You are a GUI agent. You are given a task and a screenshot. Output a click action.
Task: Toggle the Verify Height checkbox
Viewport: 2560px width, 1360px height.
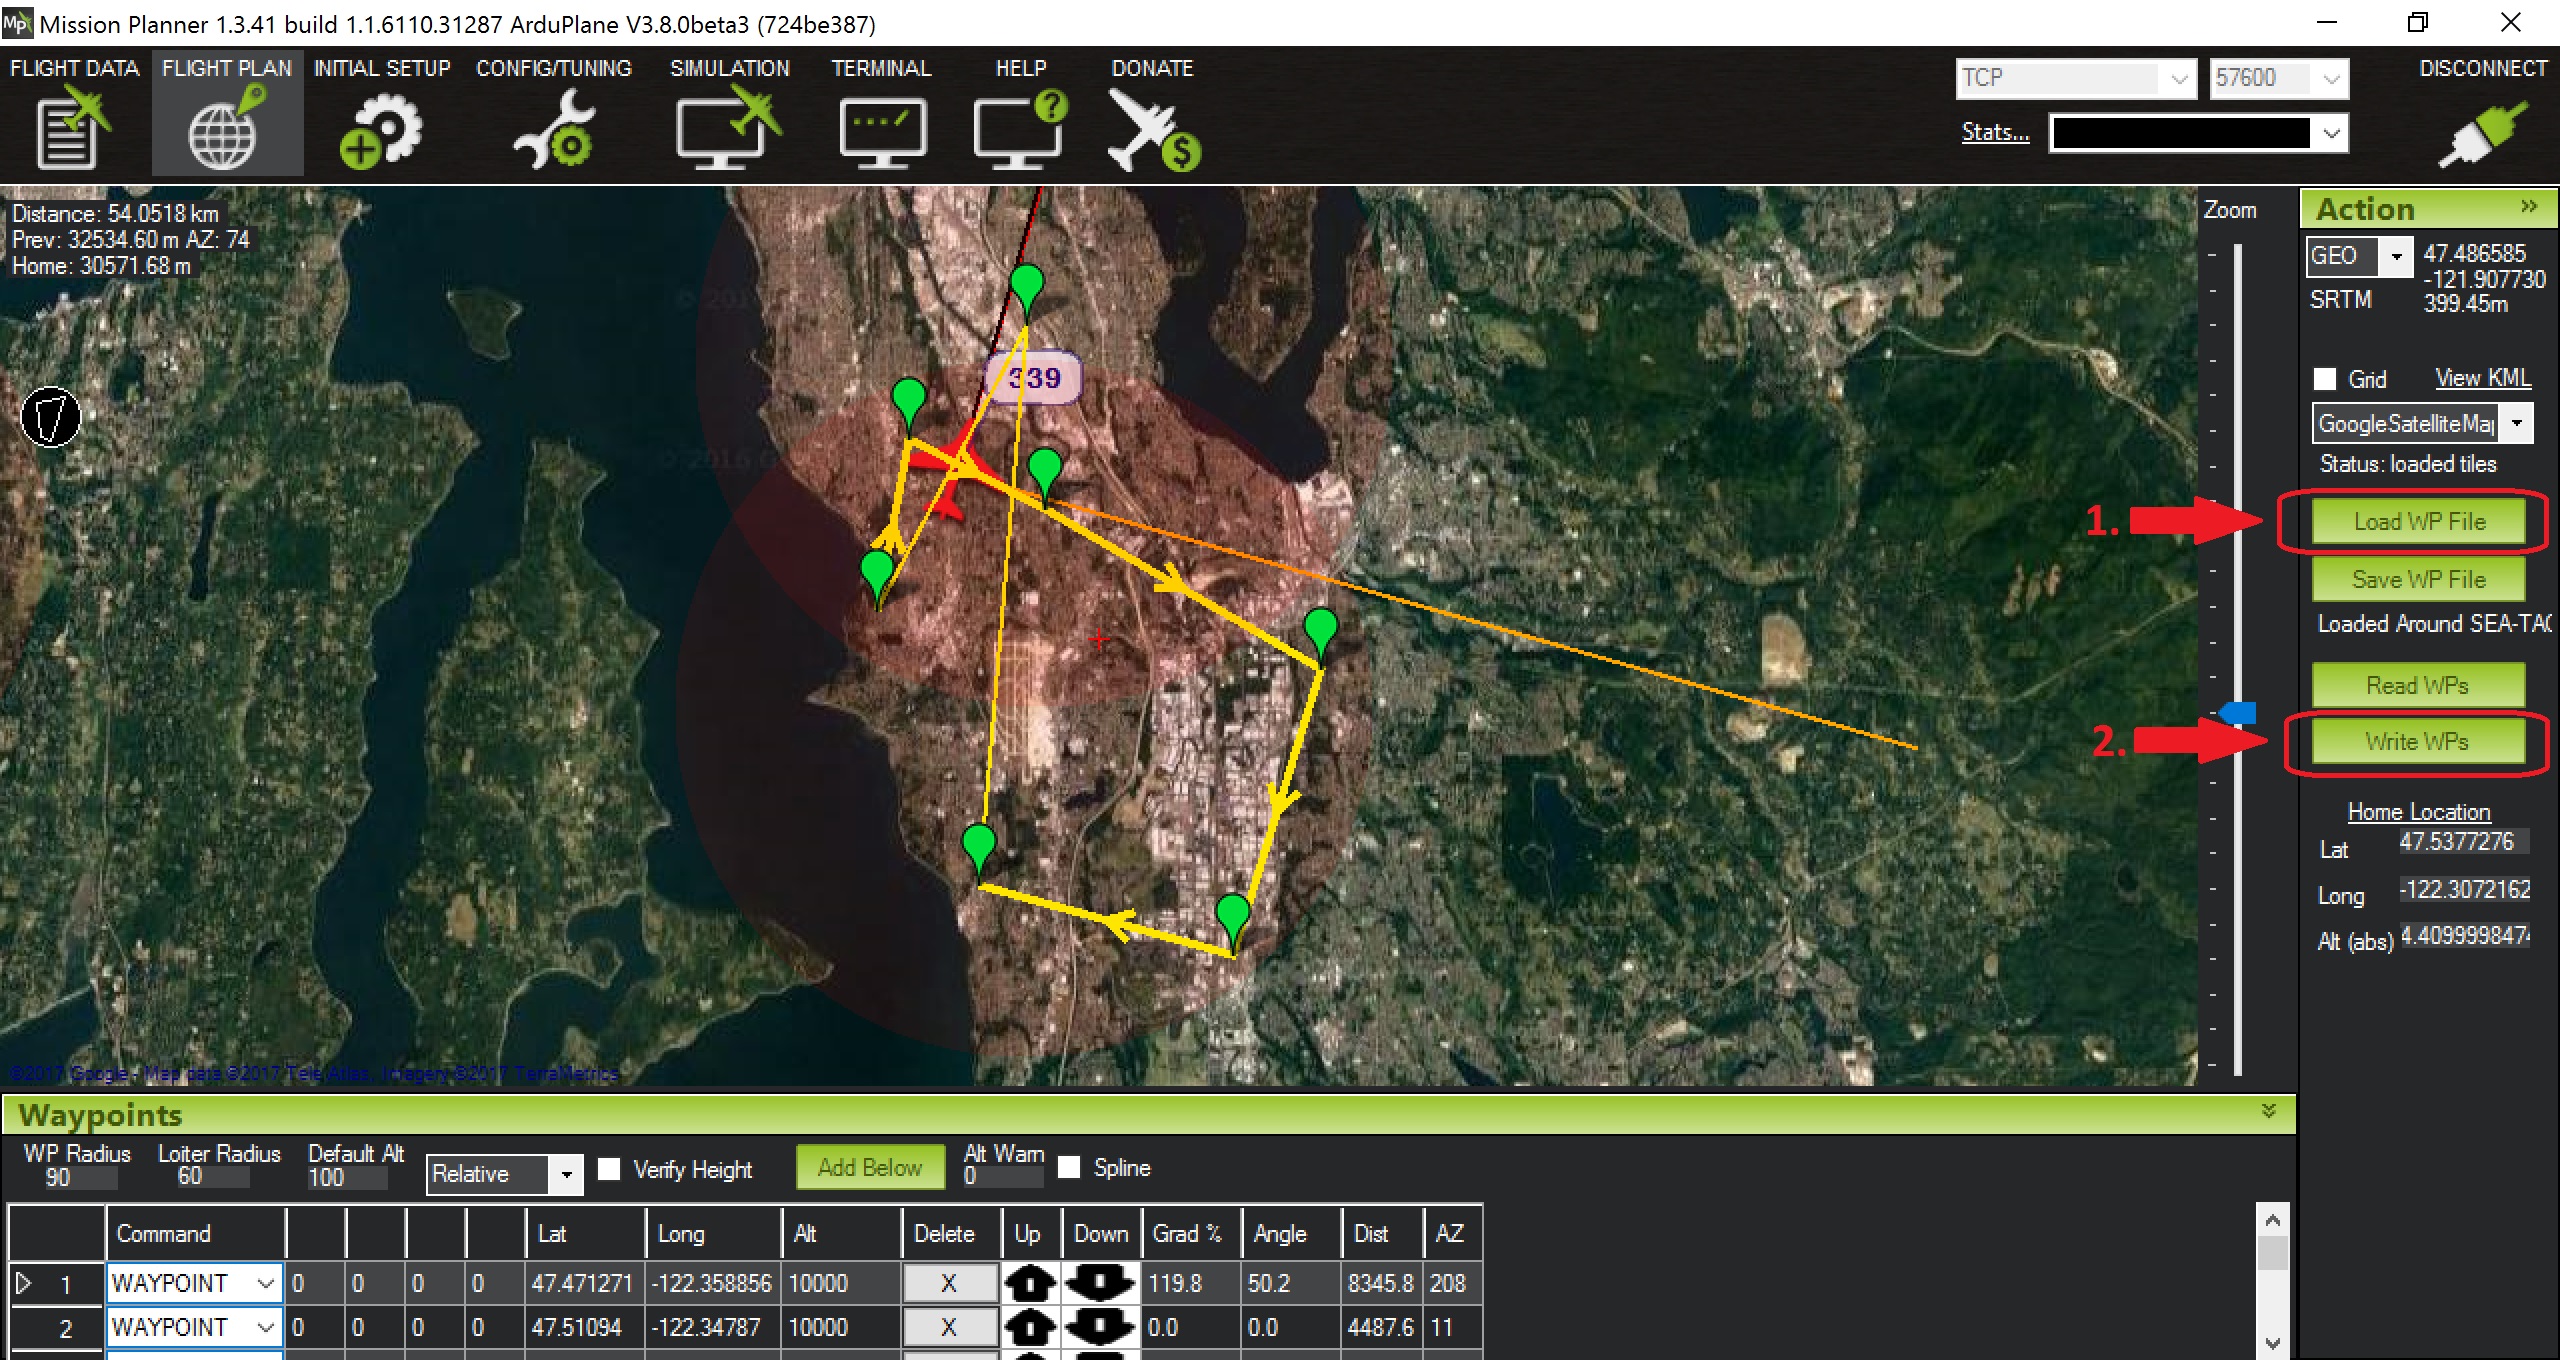coord(609,1169)
